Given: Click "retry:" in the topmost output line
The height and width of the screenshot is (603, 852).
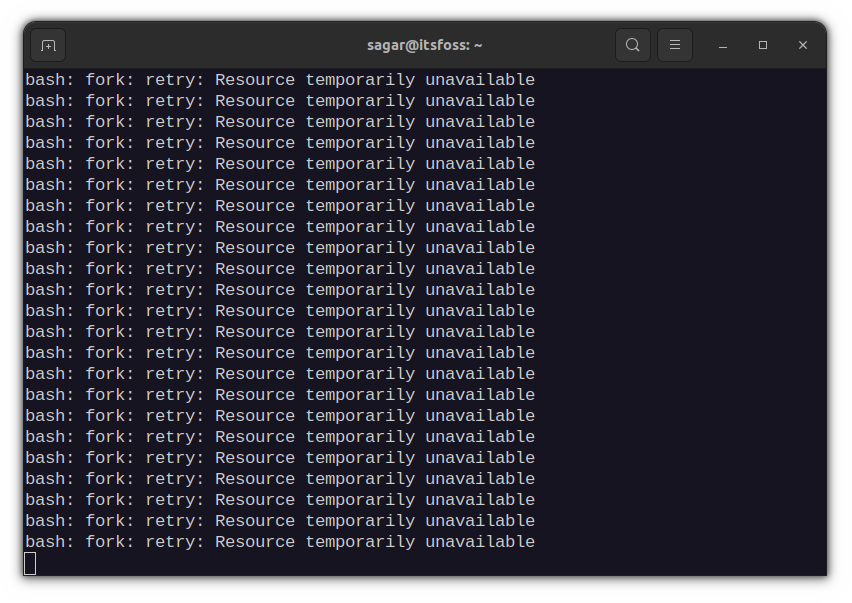Looking at the screenshot, I should pos(174,80).
